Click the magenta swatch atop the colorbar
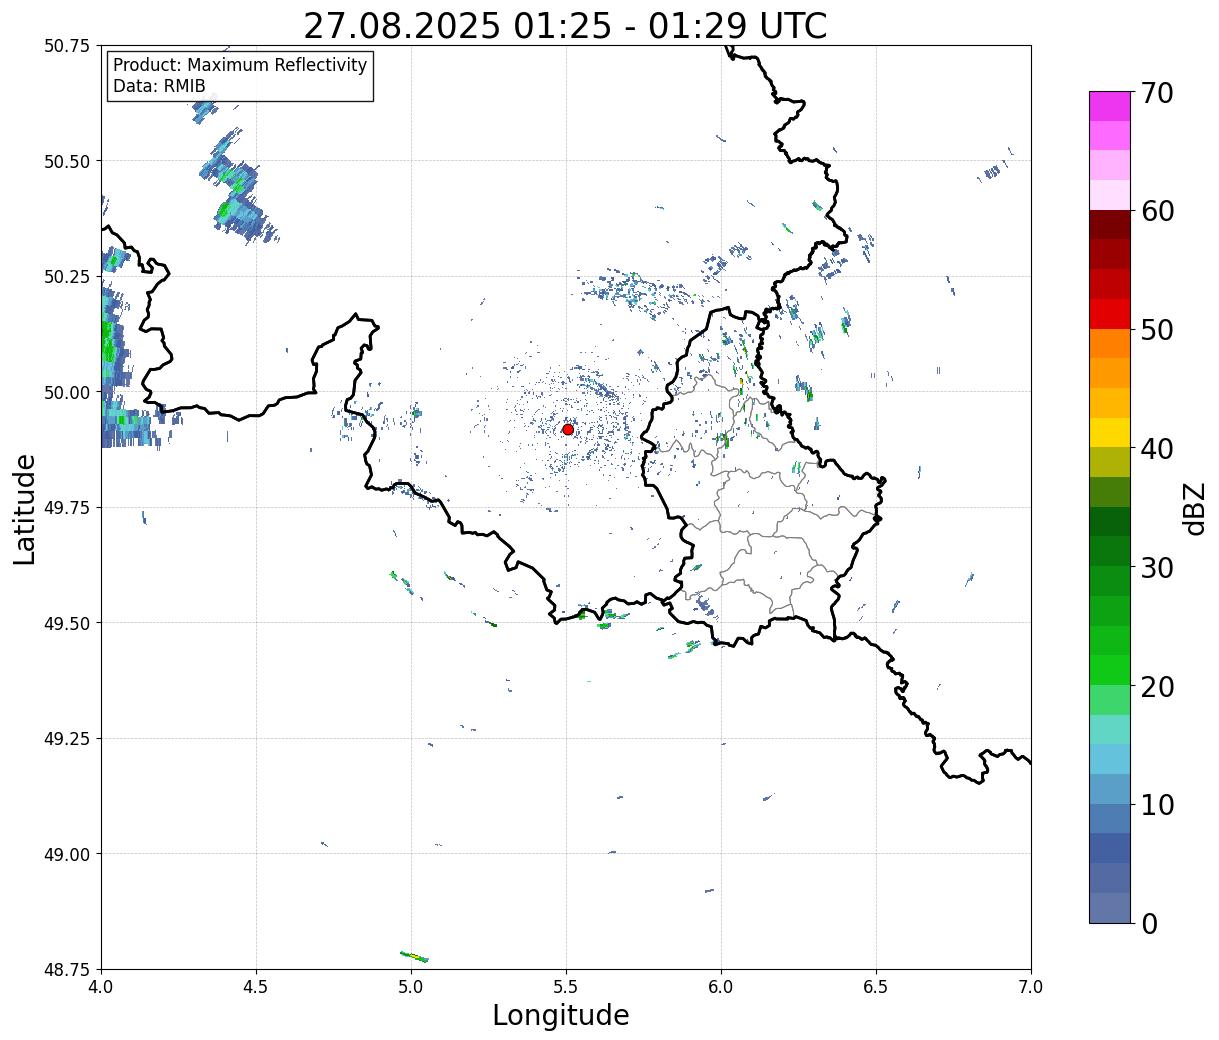The image size is (1219, 1040). coord(1110,106)
